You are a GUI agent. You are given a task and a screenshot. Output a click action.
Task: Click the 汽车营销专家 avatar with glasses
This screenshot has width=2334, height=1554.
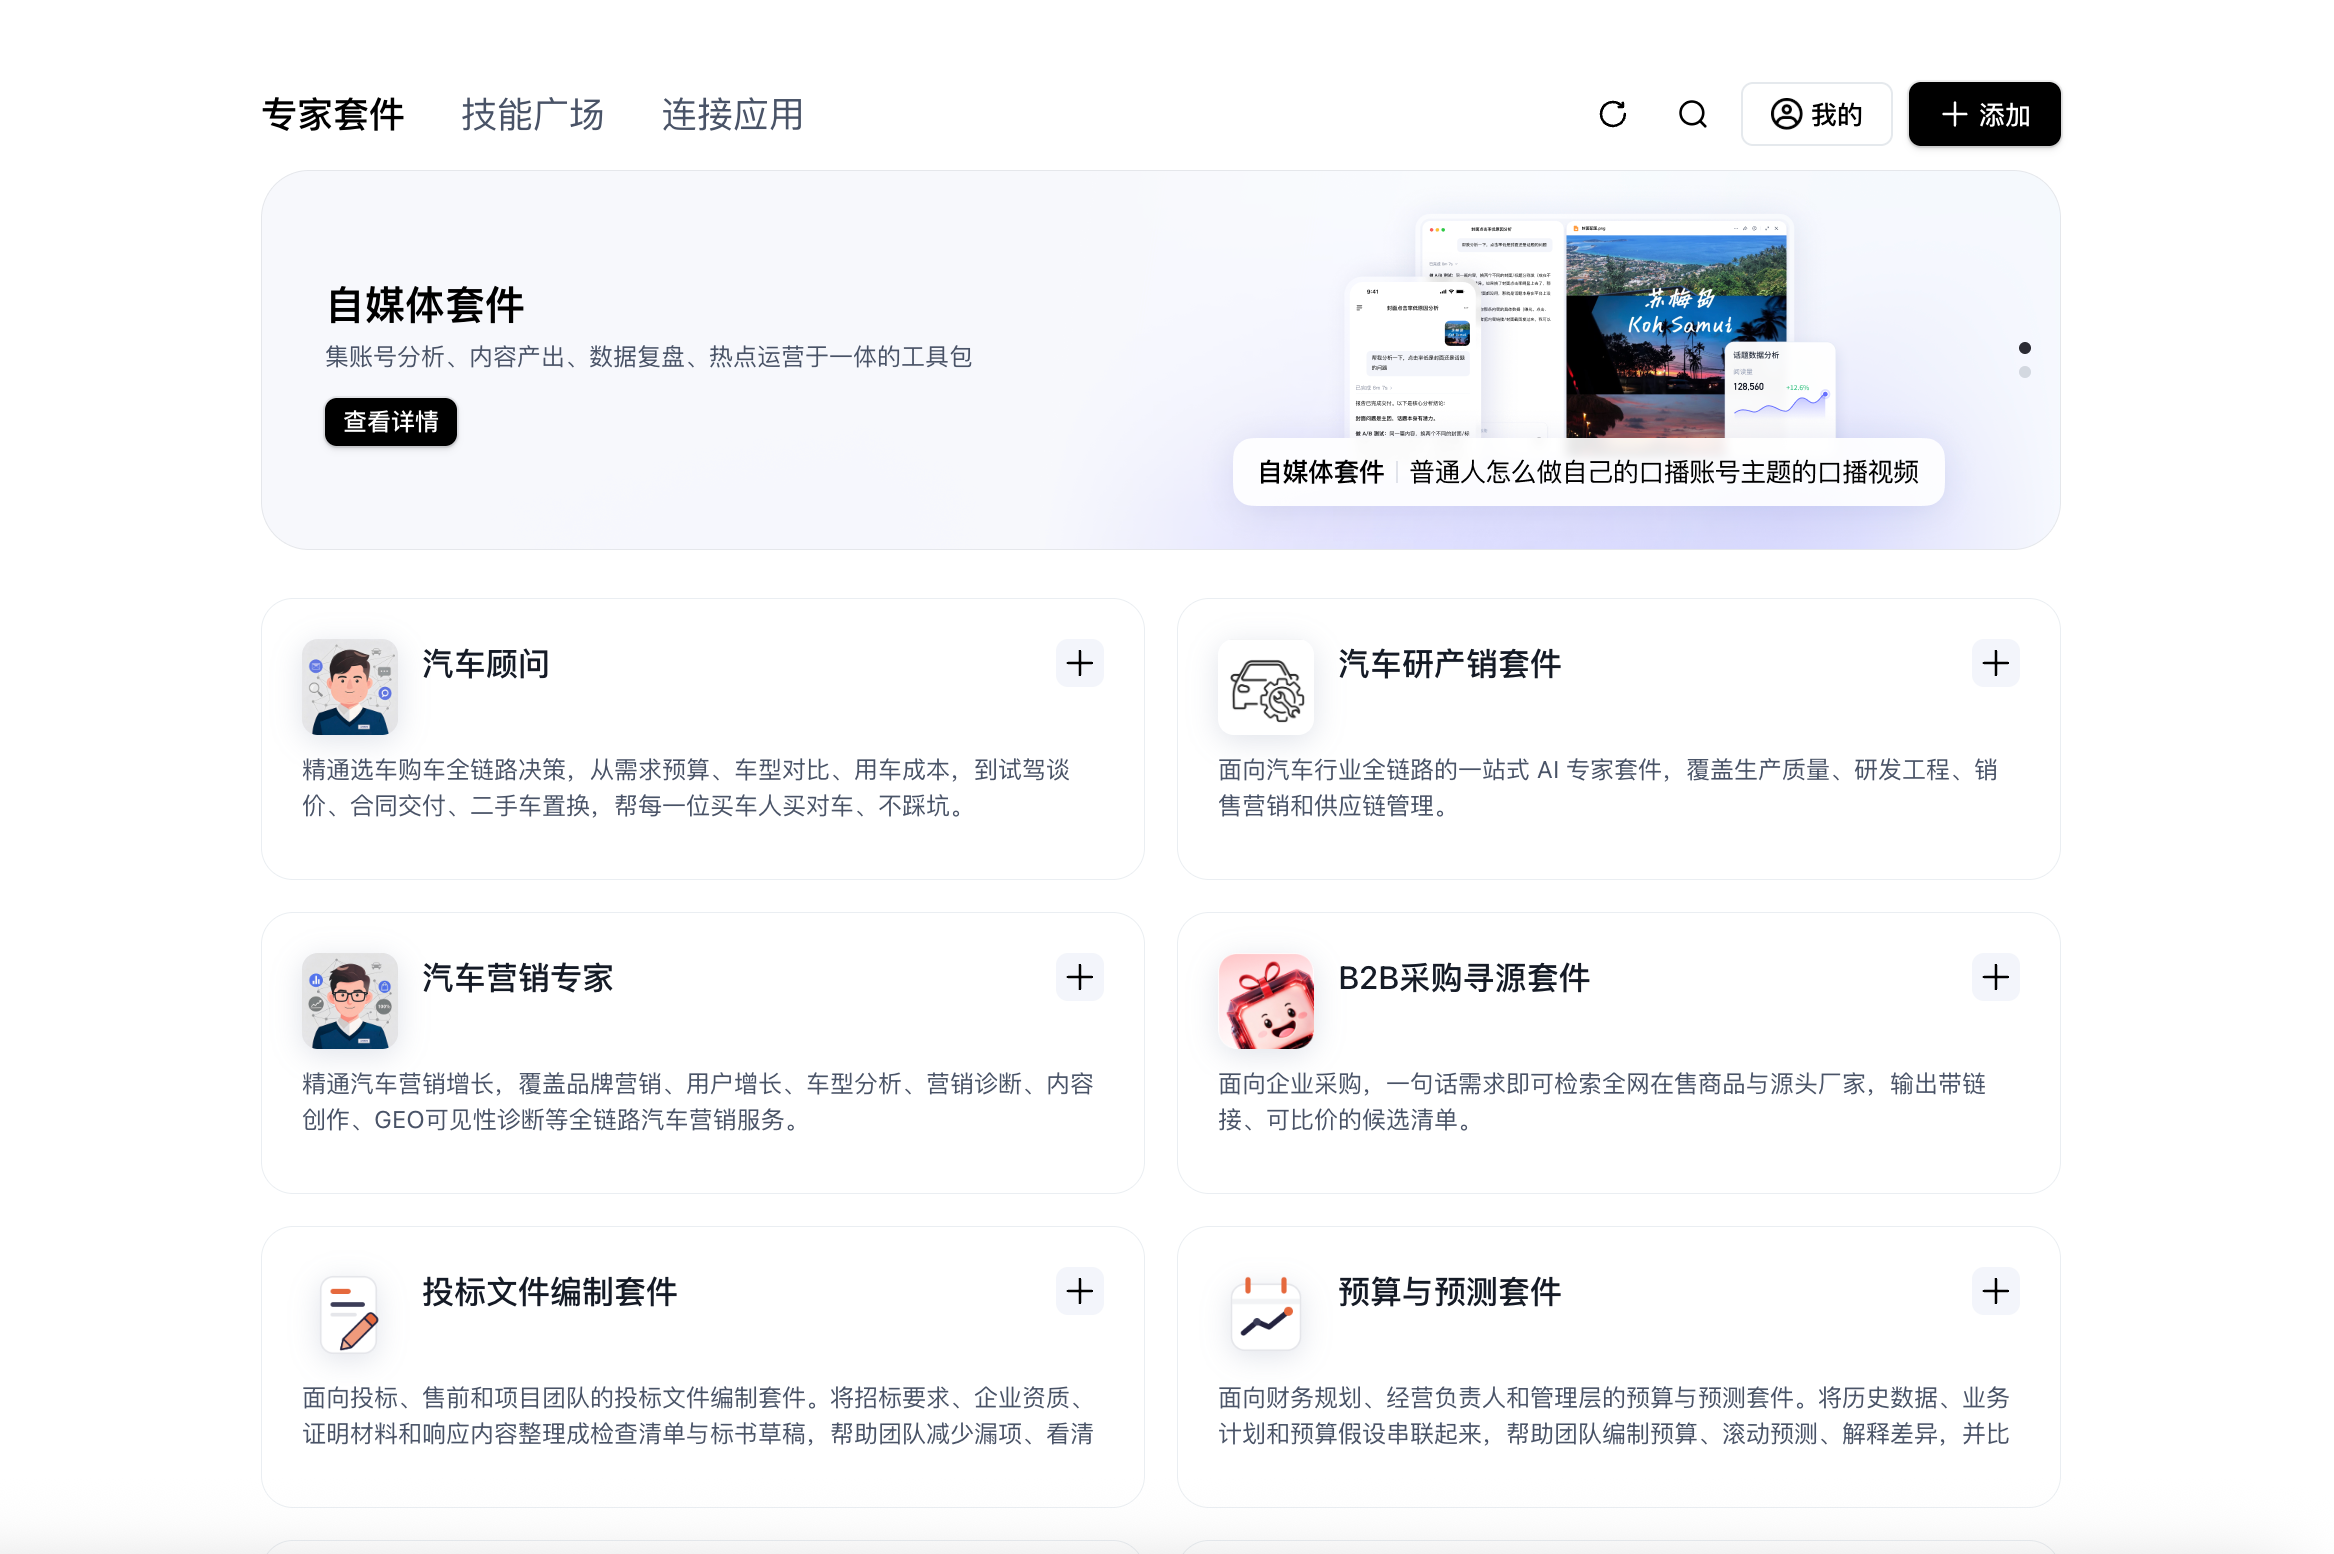click(350, 1001)
